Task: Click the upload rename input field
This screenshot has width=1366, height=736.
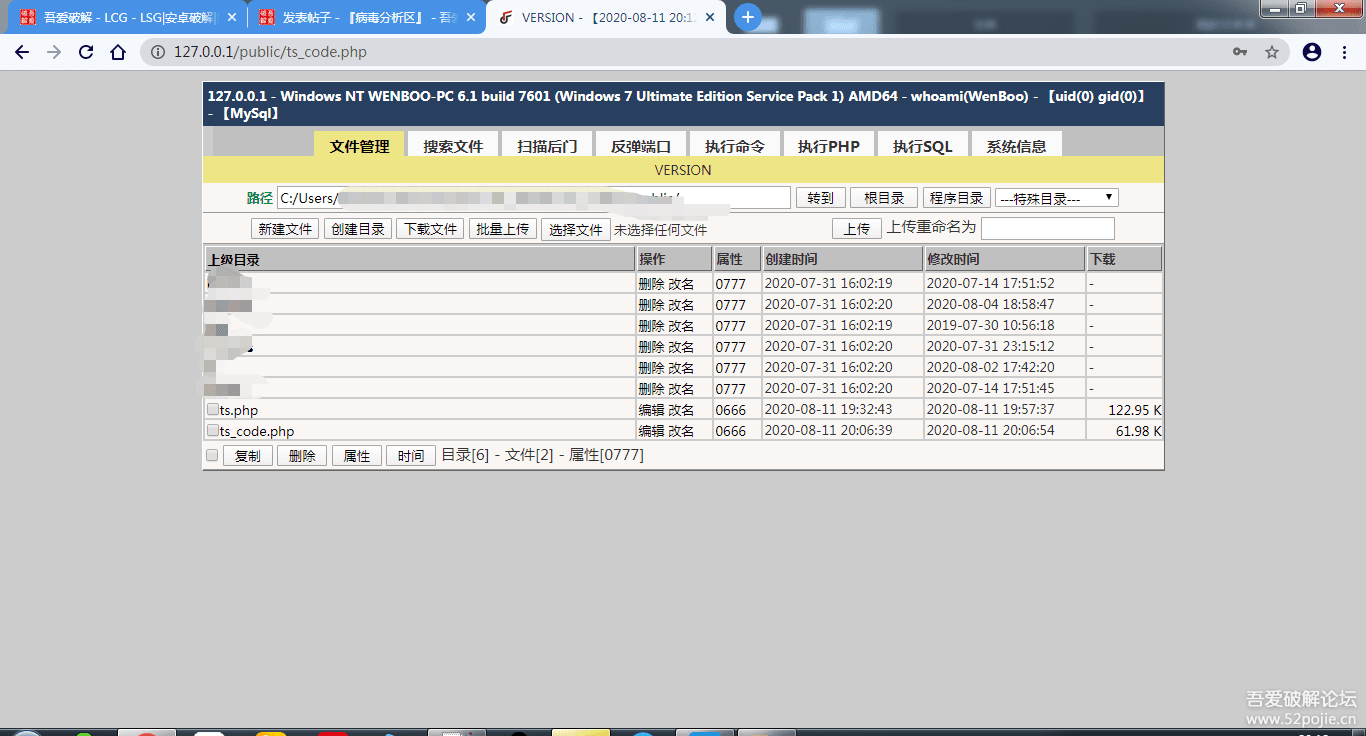Action: coord(1048,228)
